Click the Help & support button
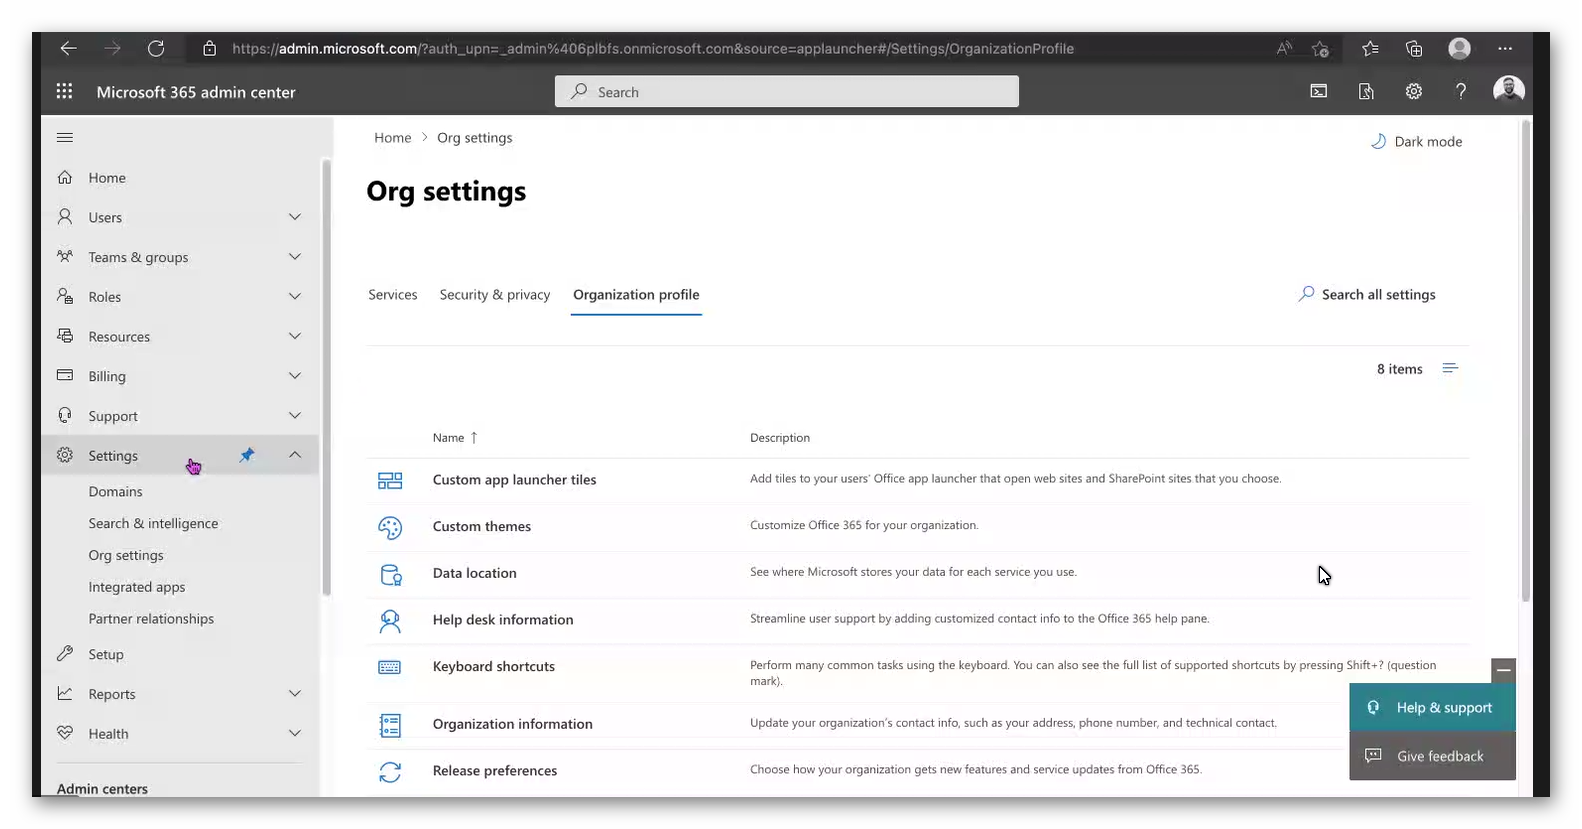Image resolution: width=1582 pixels, height=829 pixels. [x=1432, y=708]
